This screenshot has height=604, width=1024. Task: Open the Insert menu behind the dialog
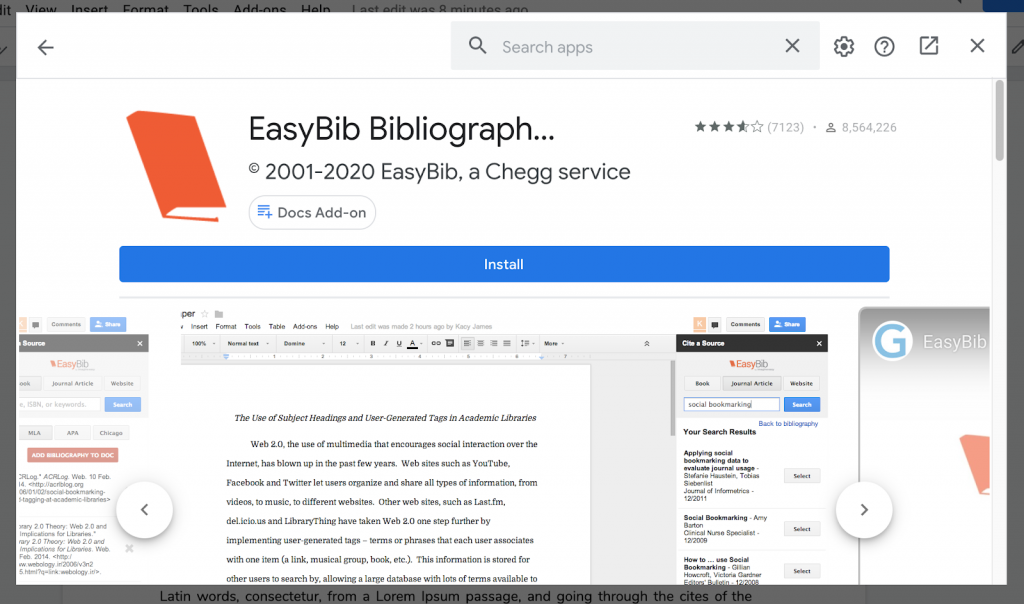89,8
